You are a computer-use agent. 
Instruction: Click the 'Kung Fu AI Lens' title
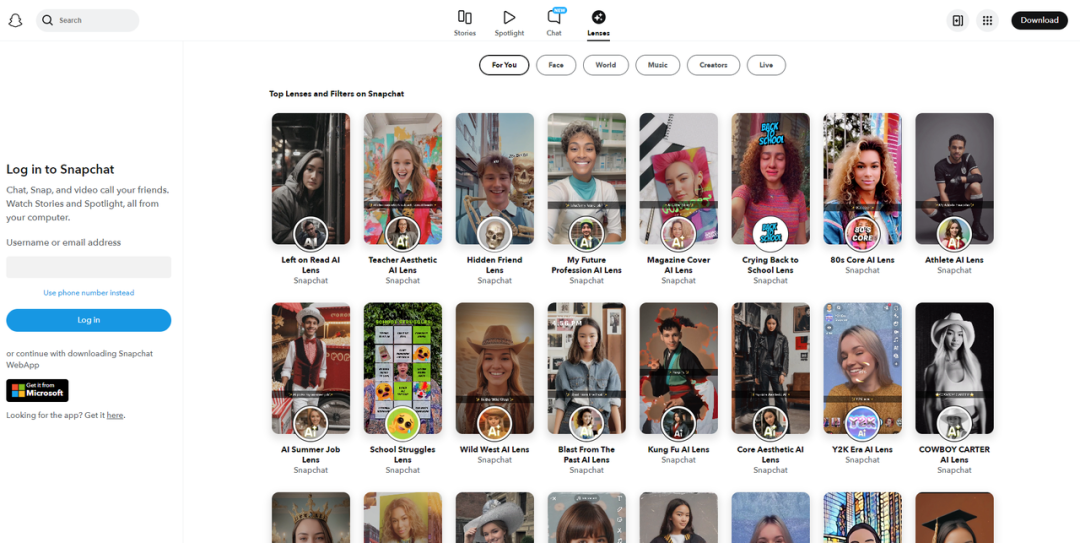coord(678,449)
